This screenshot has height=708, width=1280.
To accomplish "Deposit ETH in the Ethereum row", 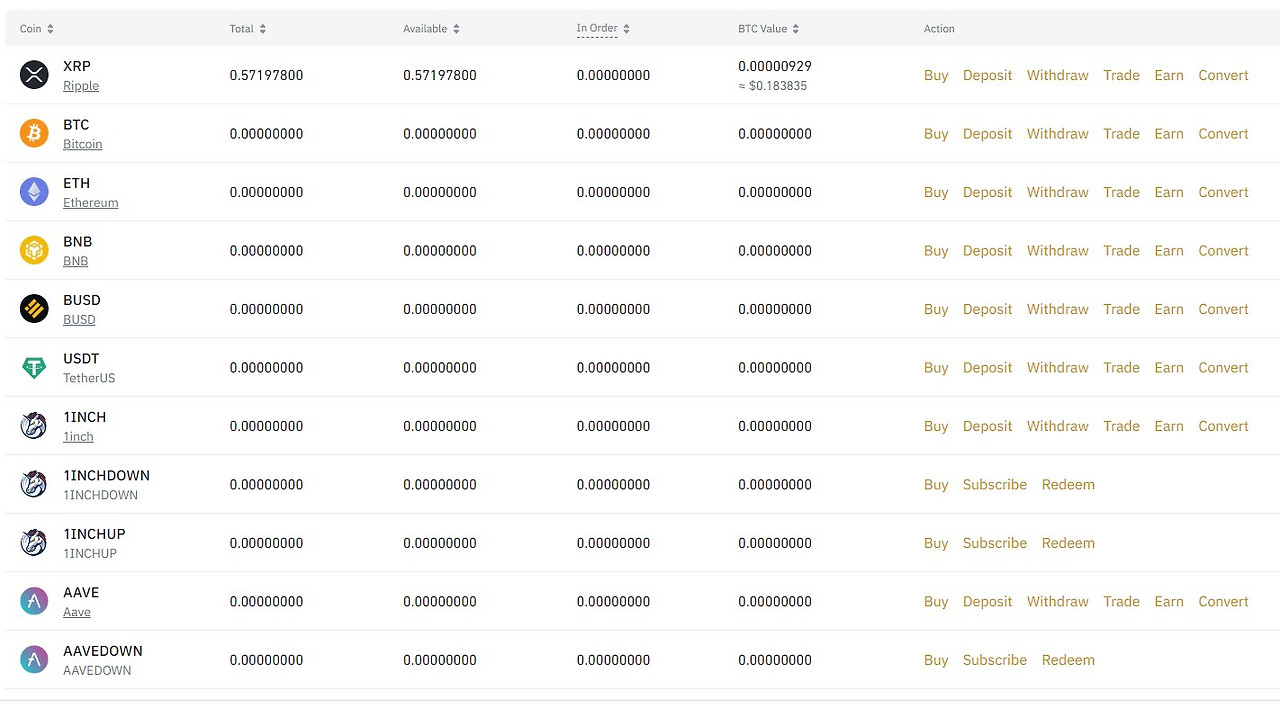I will (x=988, y=192).
